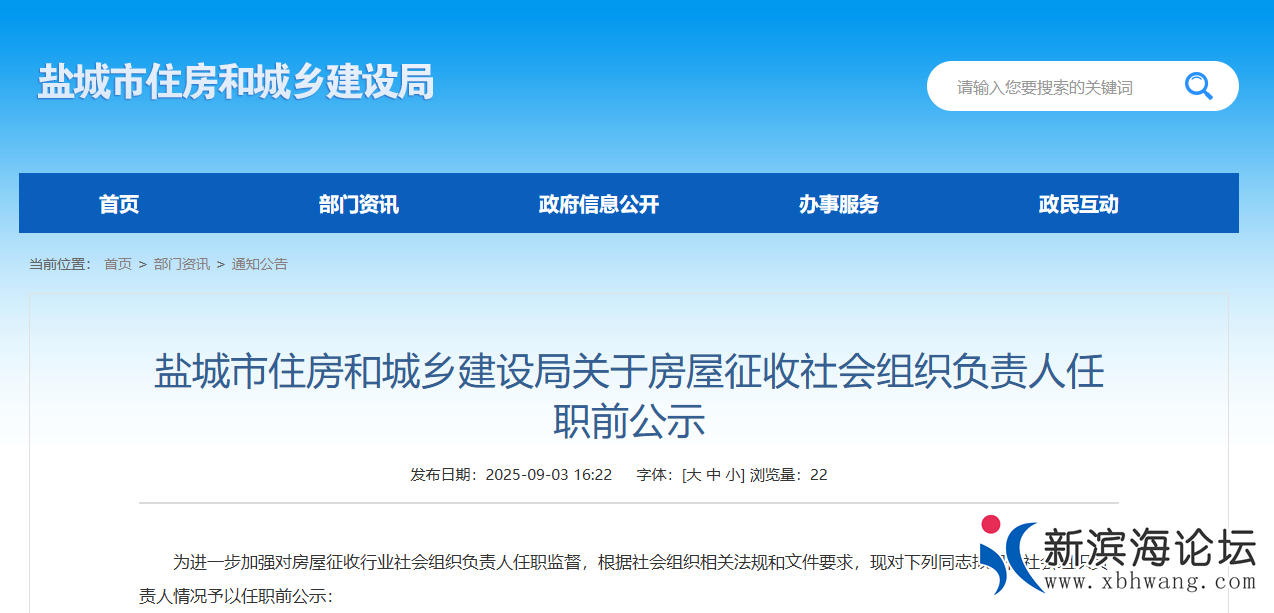Open 政府信息公开 navigation item

pyautogui.click(x=599, y=203)
